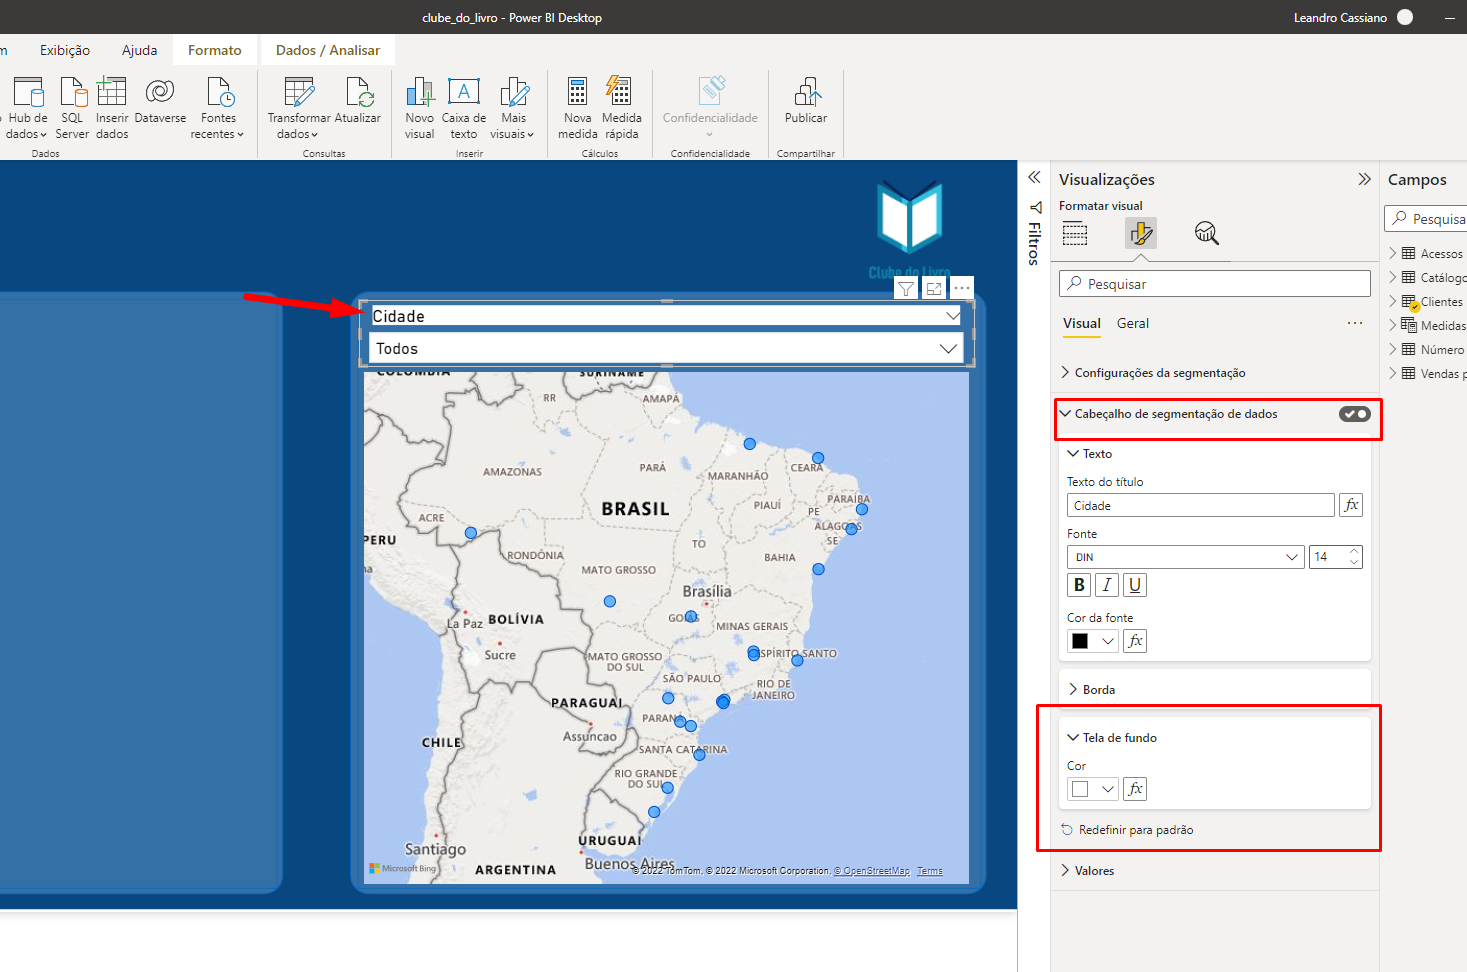The width and height of the screenshot is (1467, 972).
Task: Open the Todos slicer dropdown
Action: (665, 349)
